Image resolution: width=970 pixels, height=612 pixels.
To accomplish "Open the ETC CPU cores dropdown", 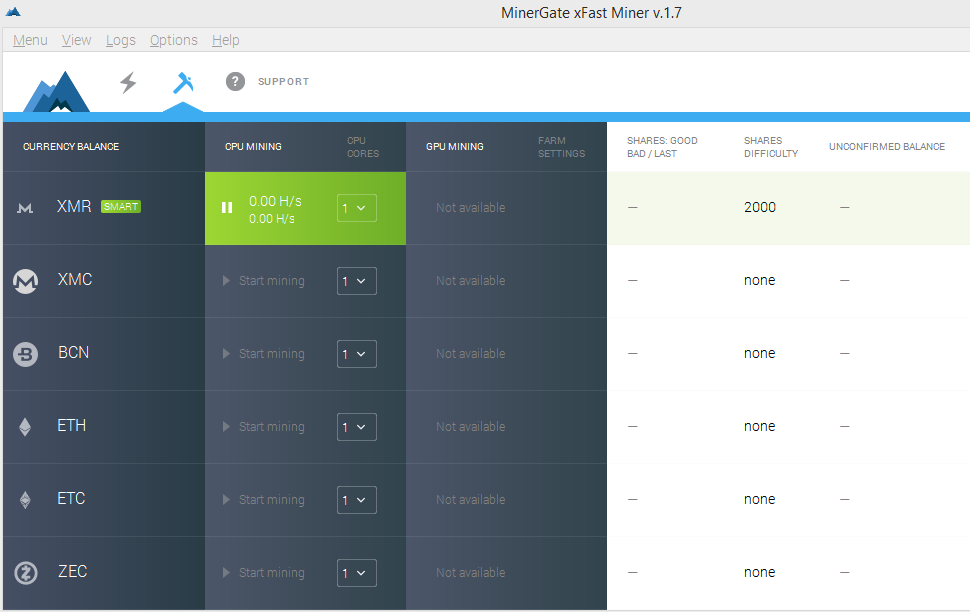I will [357, 500].
